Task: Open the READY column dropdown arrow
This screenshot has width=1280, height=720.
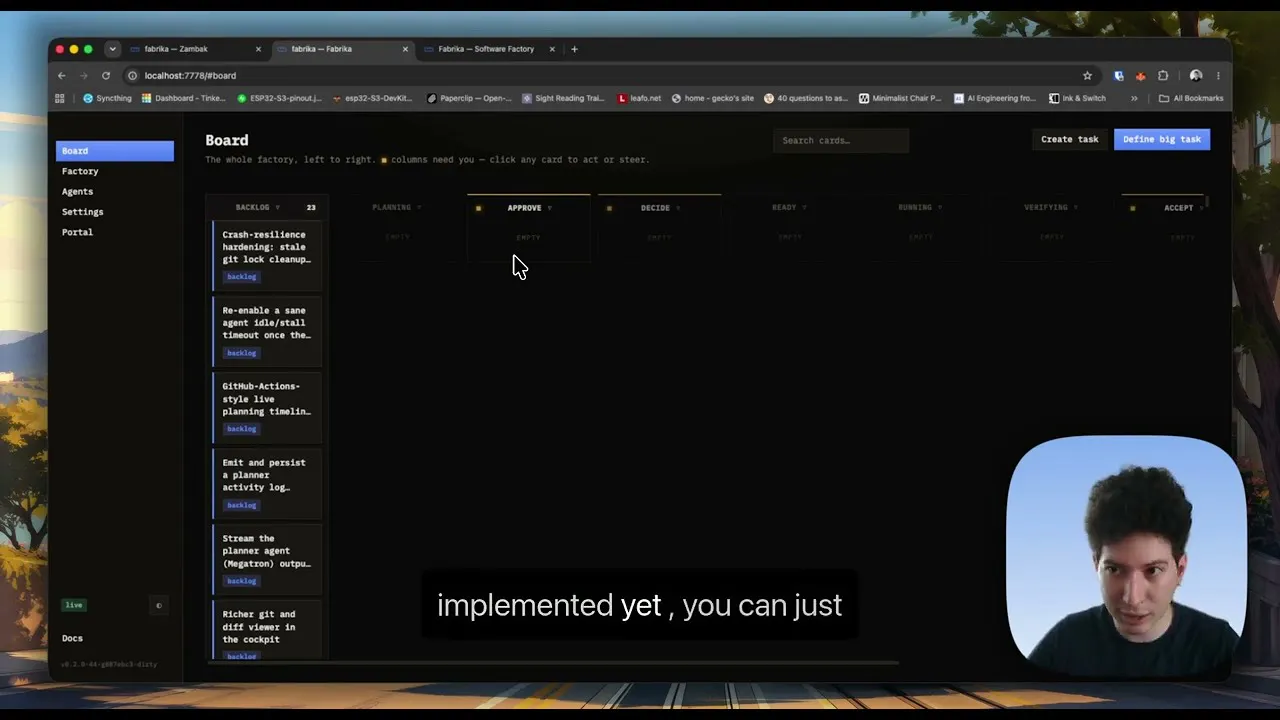Action: coord(805,208)
